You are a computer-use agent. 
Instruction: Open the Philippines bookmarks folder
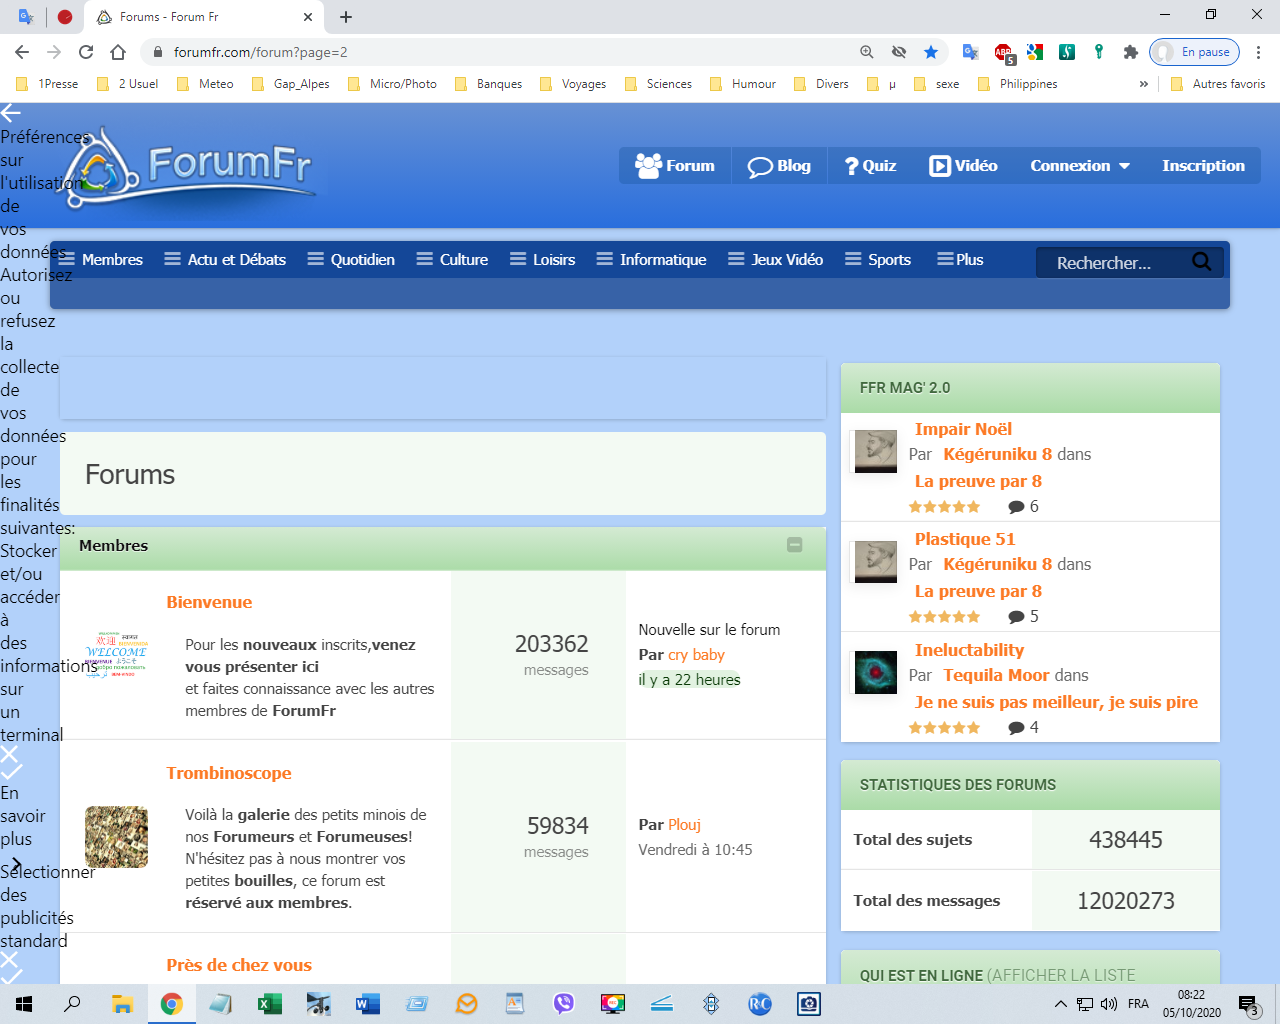1017,84
